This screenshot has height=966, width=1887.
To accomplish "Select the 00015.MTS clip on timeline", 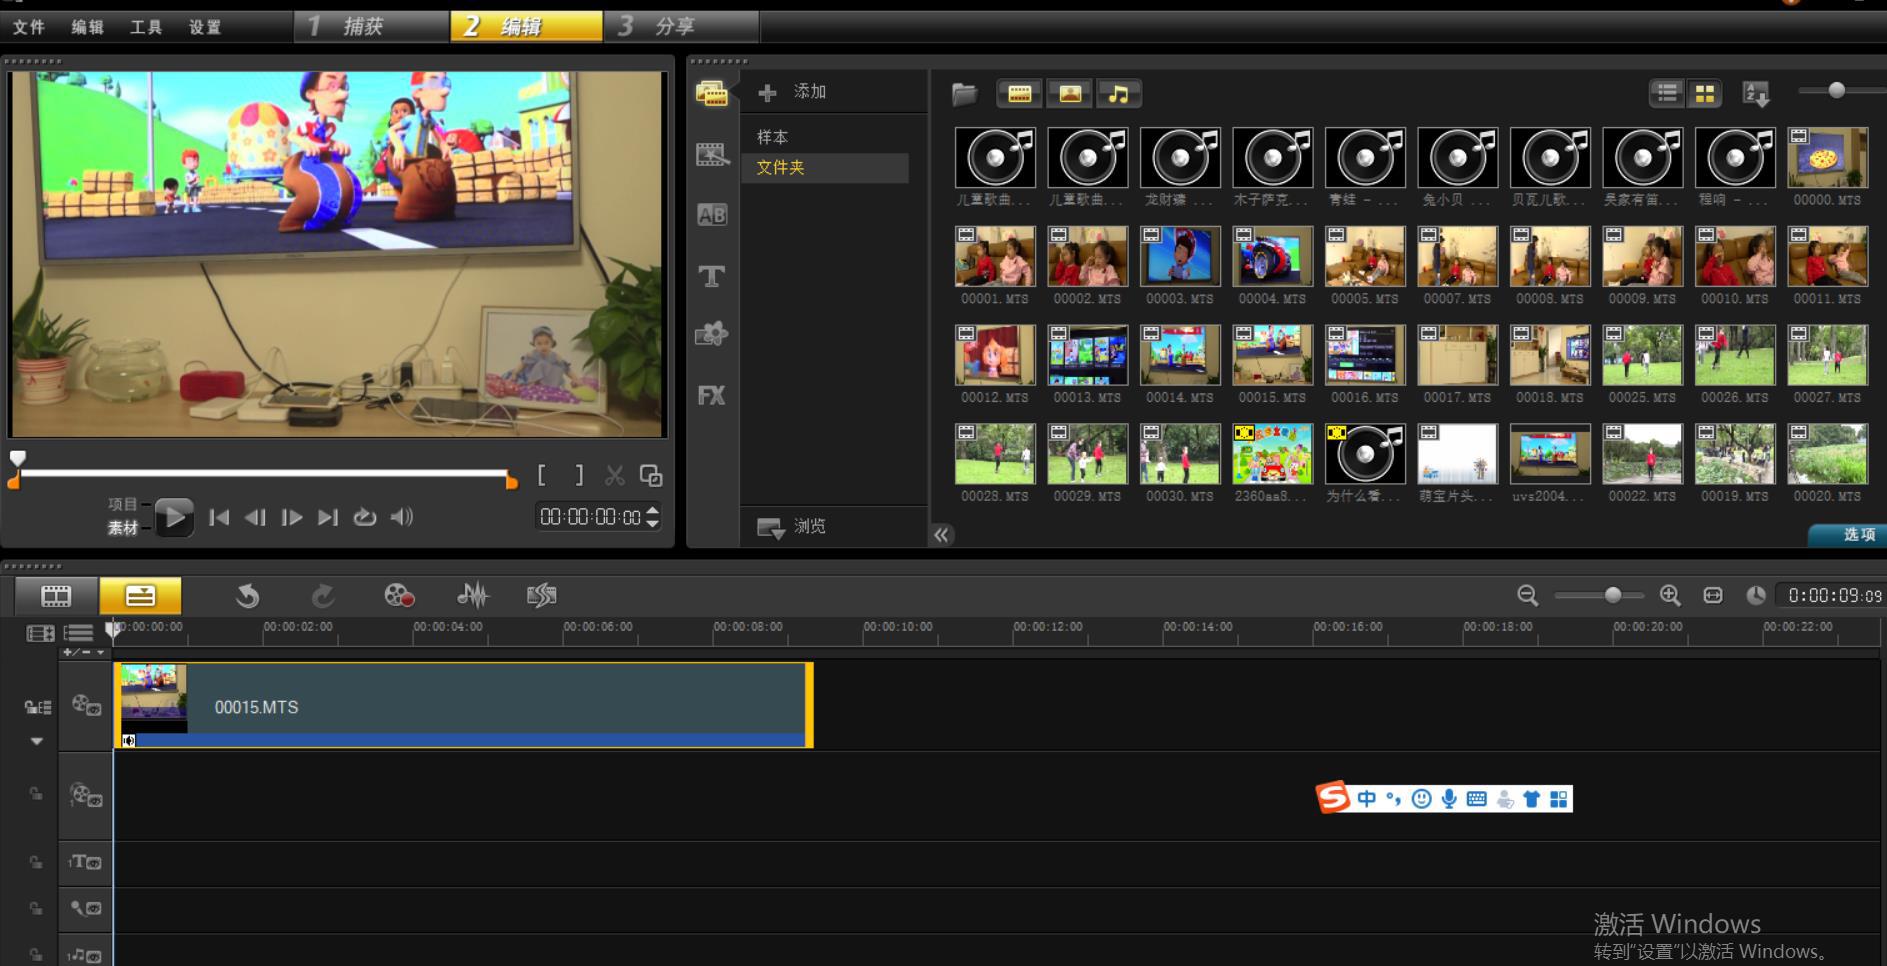I will click(x=464, y=705).
